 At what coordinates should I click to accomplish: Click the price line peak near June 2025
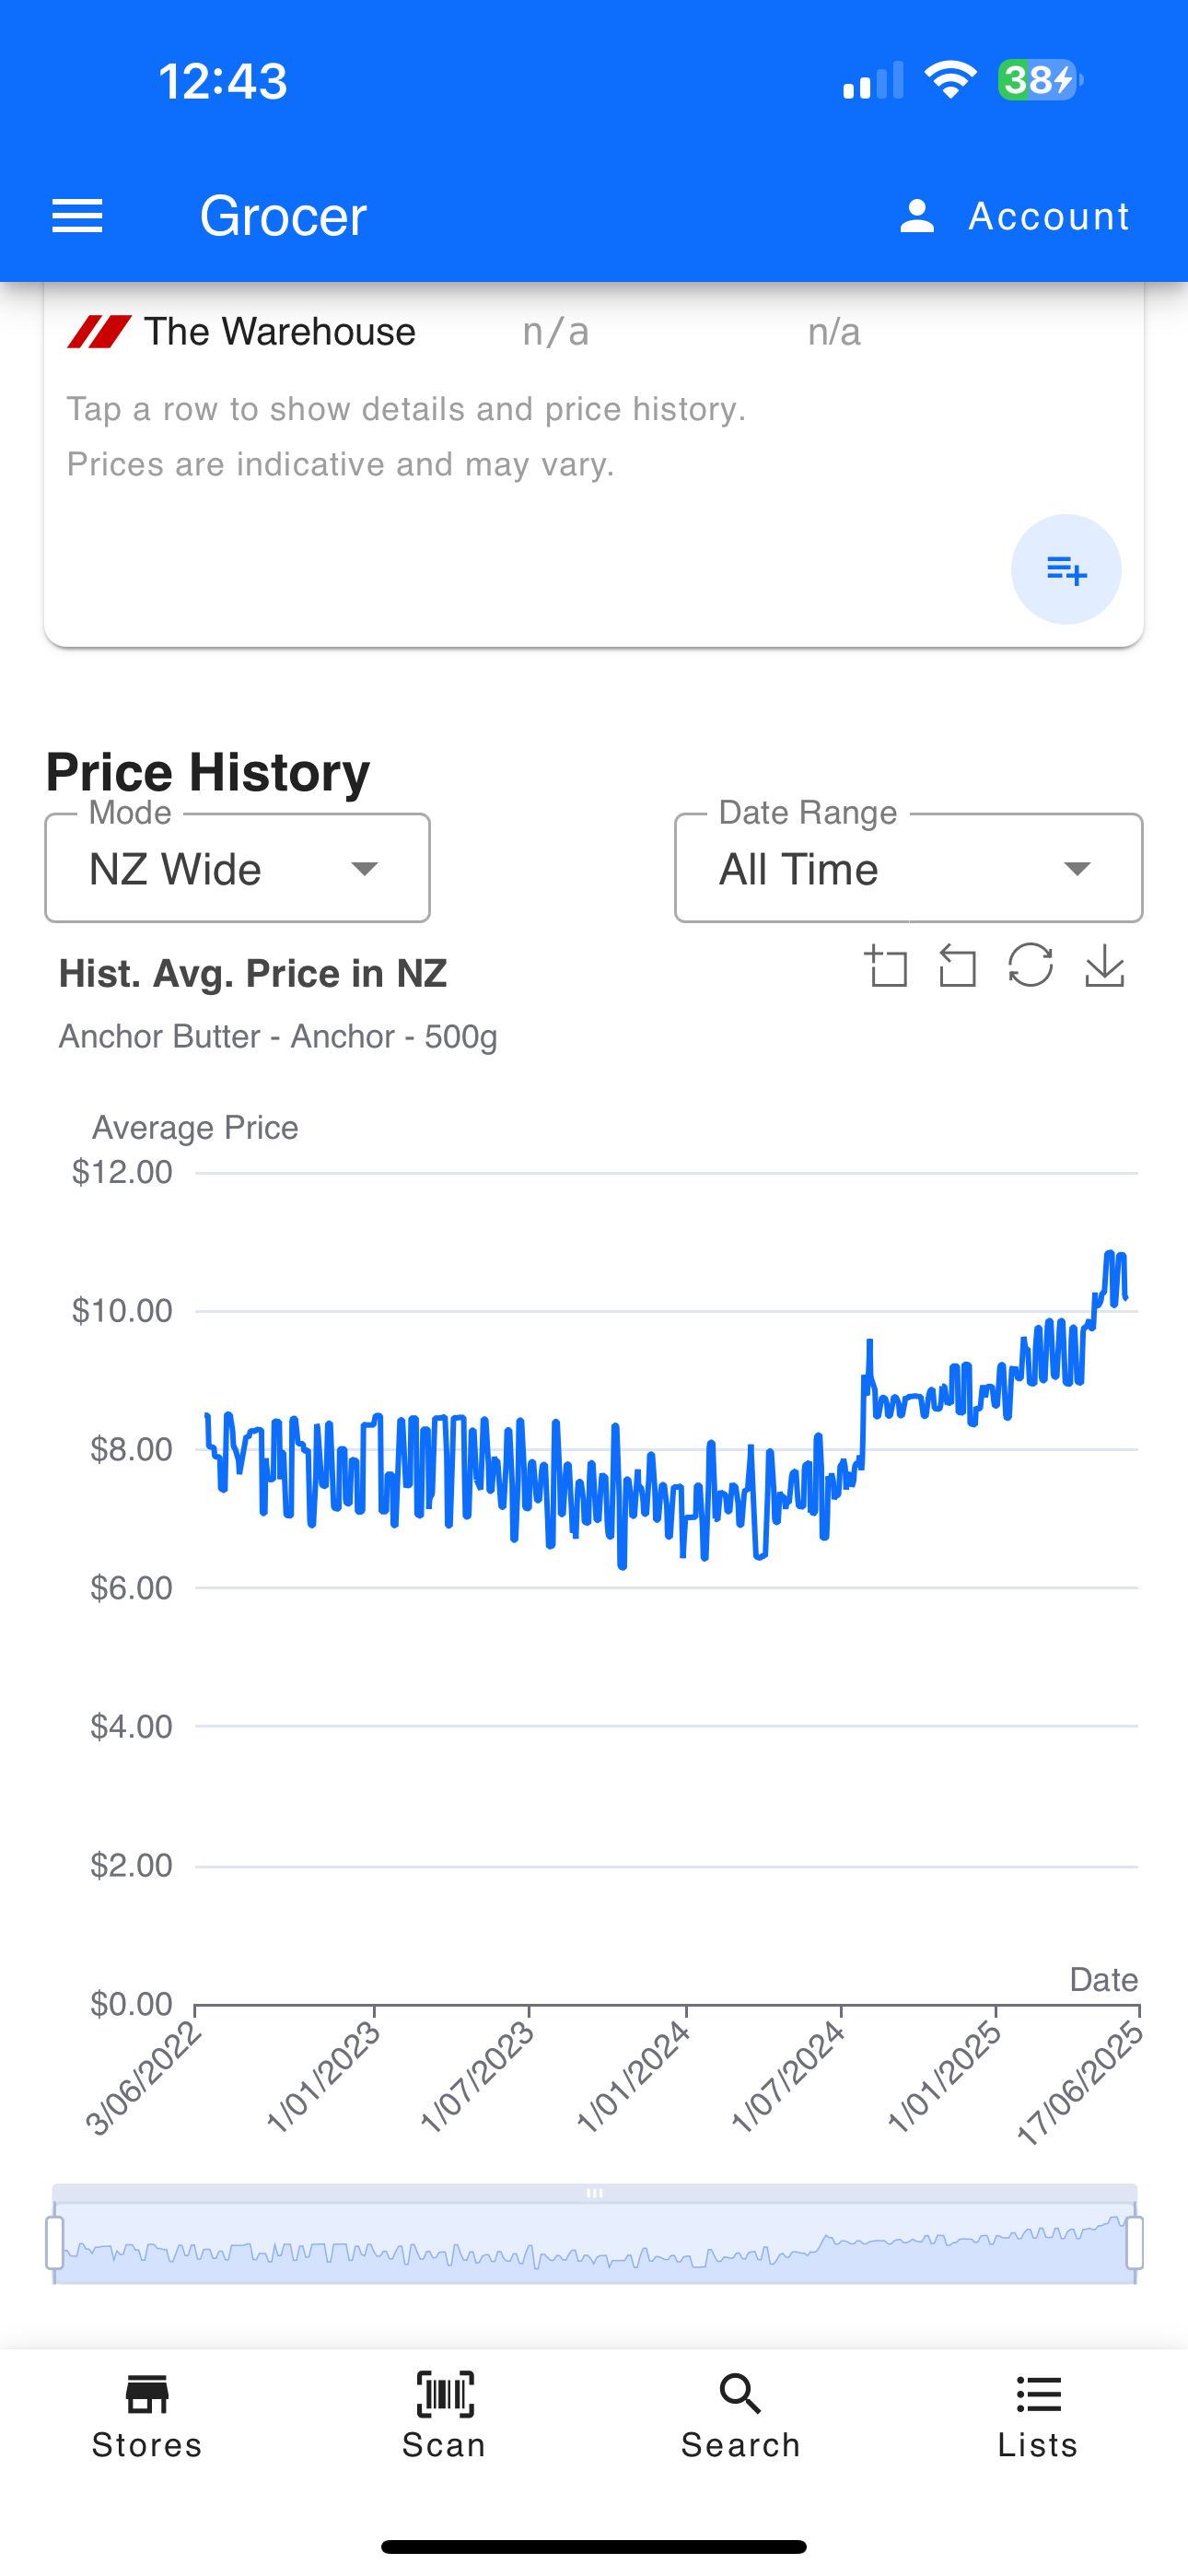tap(1110, 1253)
